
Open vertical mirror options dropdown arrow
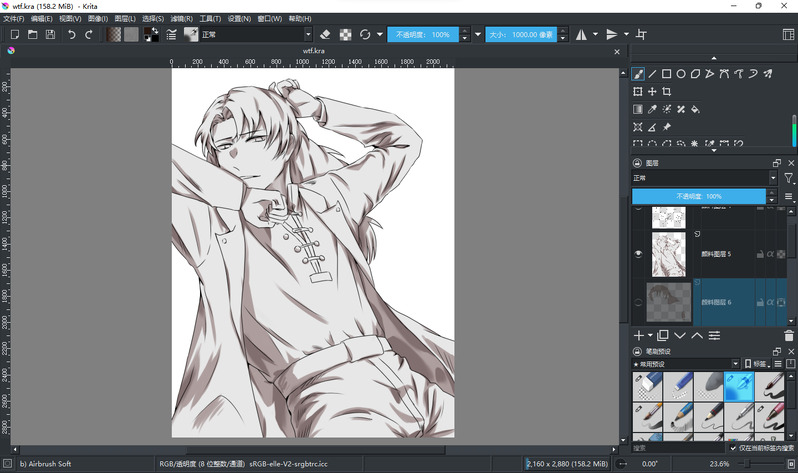[x=626, y=35]
